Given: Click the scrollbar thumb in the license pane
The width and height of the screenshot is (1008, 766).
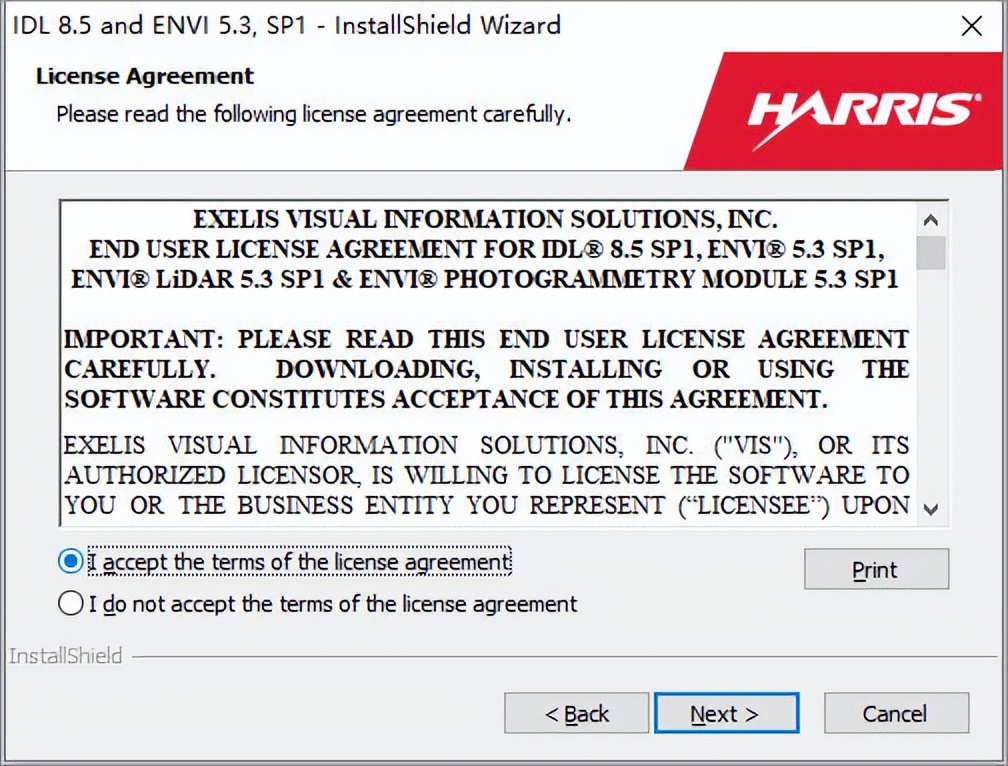Looking at the screenshot, I should pos(933,250).
